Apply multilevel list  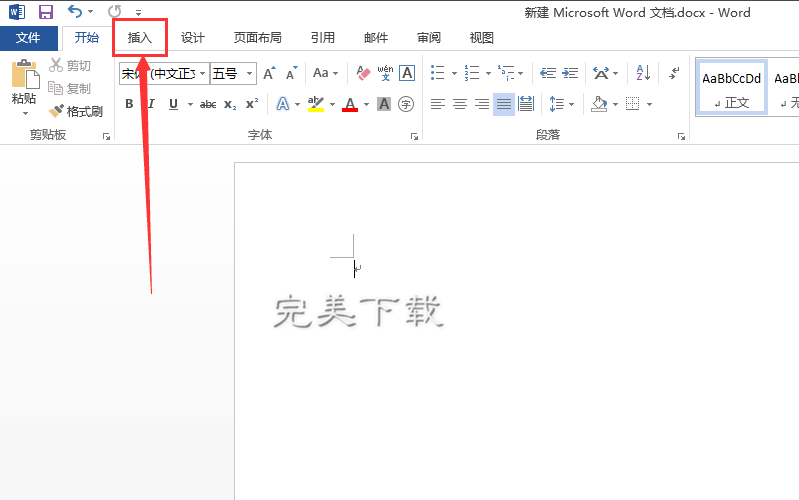tap(506, 73)
